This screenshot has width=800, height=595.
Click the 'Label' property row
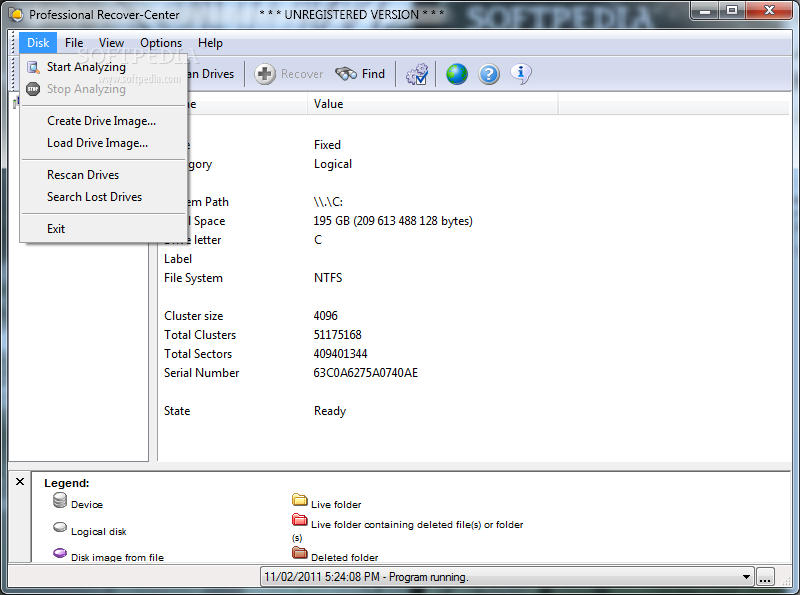pyautogui.click(x=178, y=259)
